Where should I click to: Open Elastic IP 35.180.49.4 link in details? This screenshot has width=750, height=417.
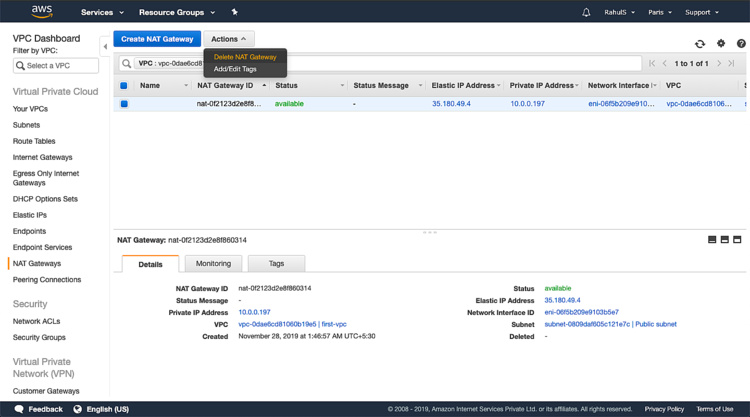pyautogui.click(x=562, y=300)
